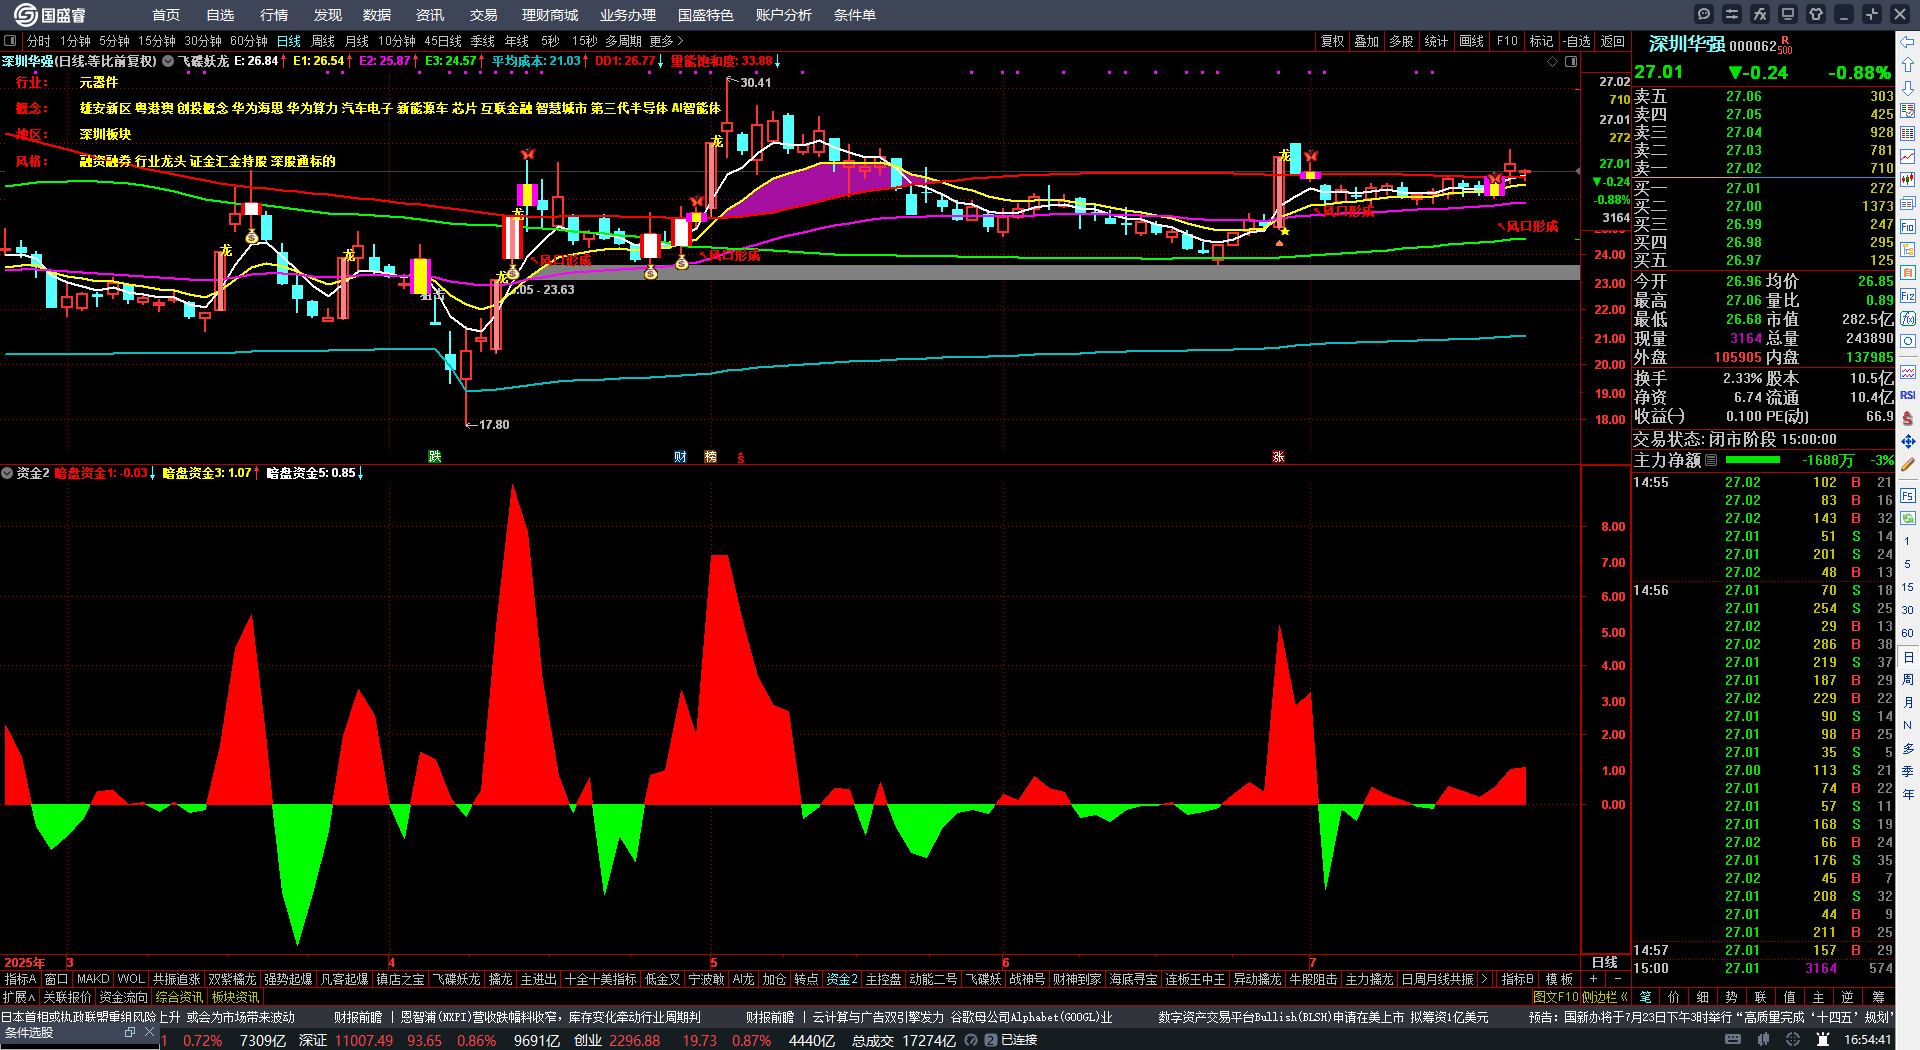Toggle 叠加 overlay option
The image size is (1920, 1050).
(x=1367, y=41)
